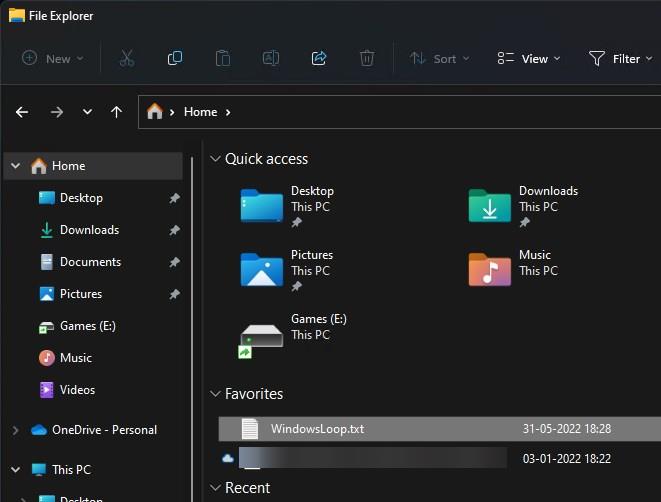Unpin Desktop from sidebar pin icon

[174, 198]
